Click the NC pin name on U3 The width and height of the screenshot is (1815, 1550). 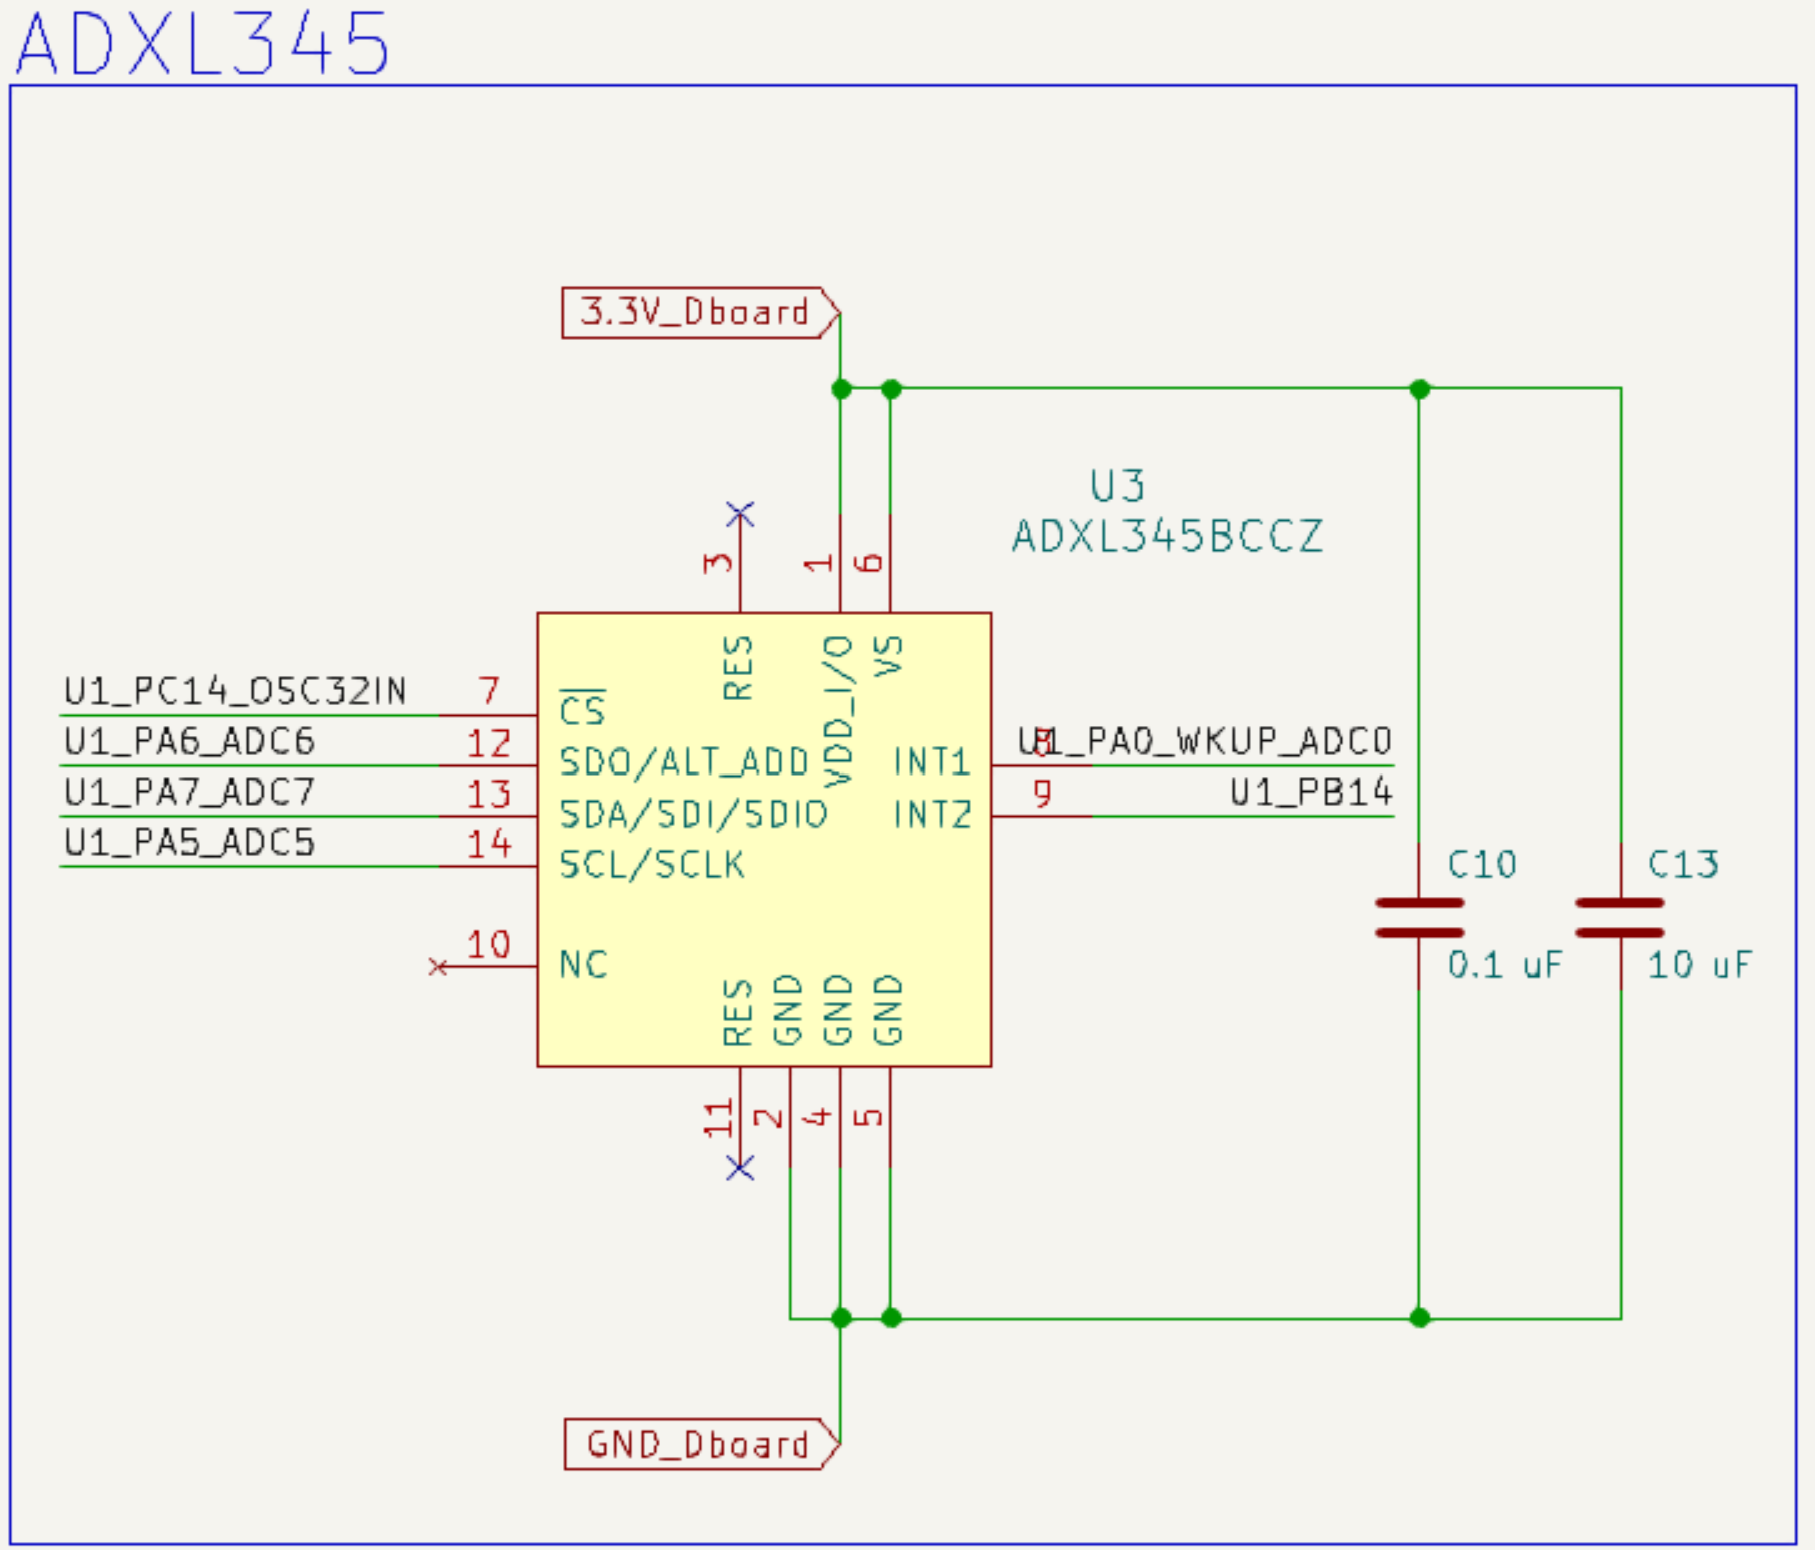tap(583, 964)
